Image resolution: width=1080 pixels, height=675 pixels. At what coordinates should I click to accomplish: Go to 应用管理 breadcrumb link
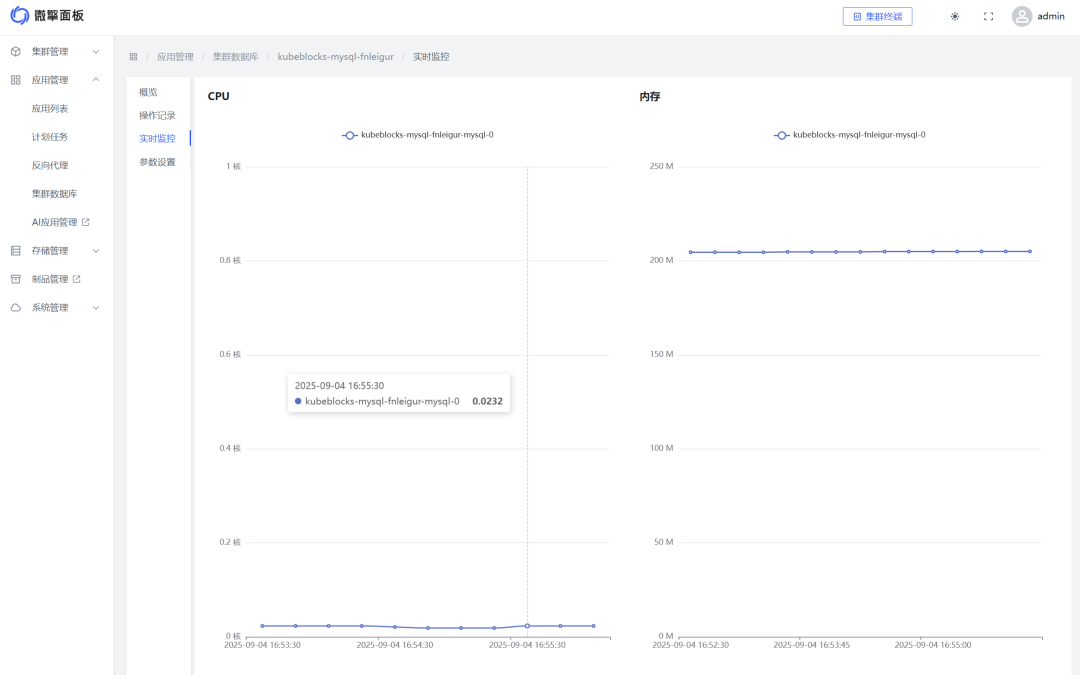[x=175, y=57]
